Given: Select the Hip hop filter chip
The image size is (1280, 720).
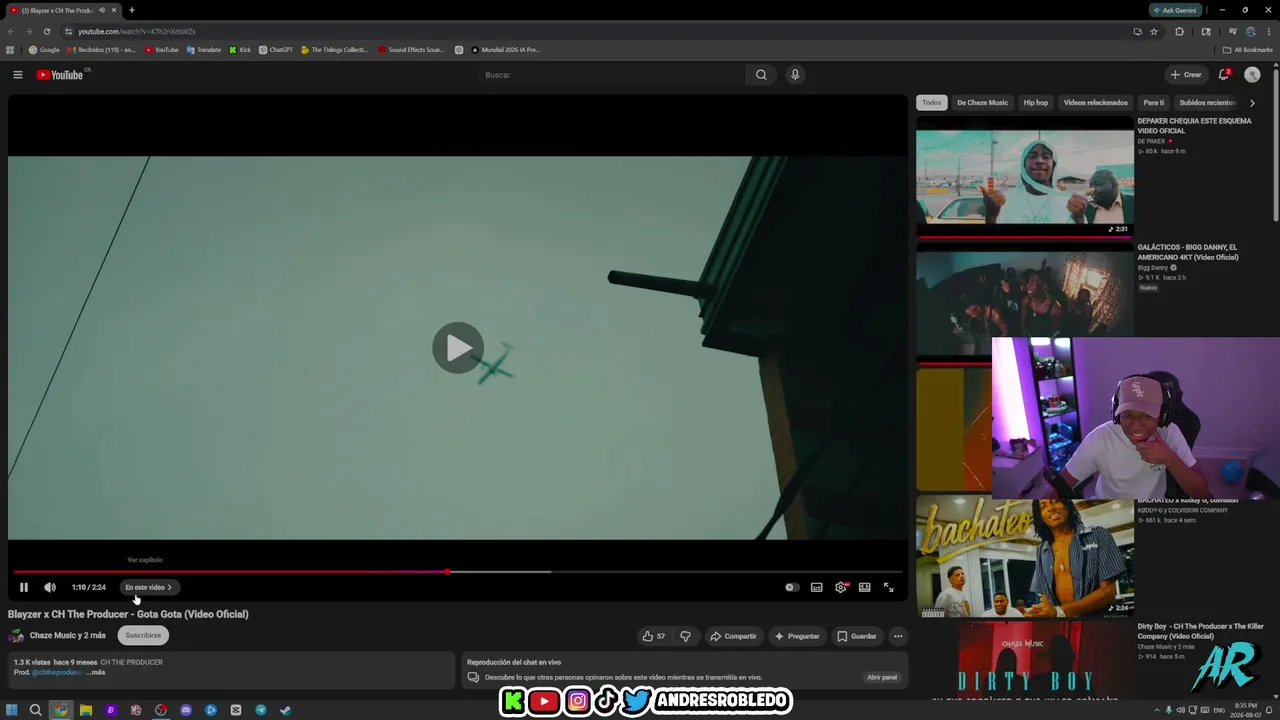Looking at the screenshot, I should point(1036,103).
